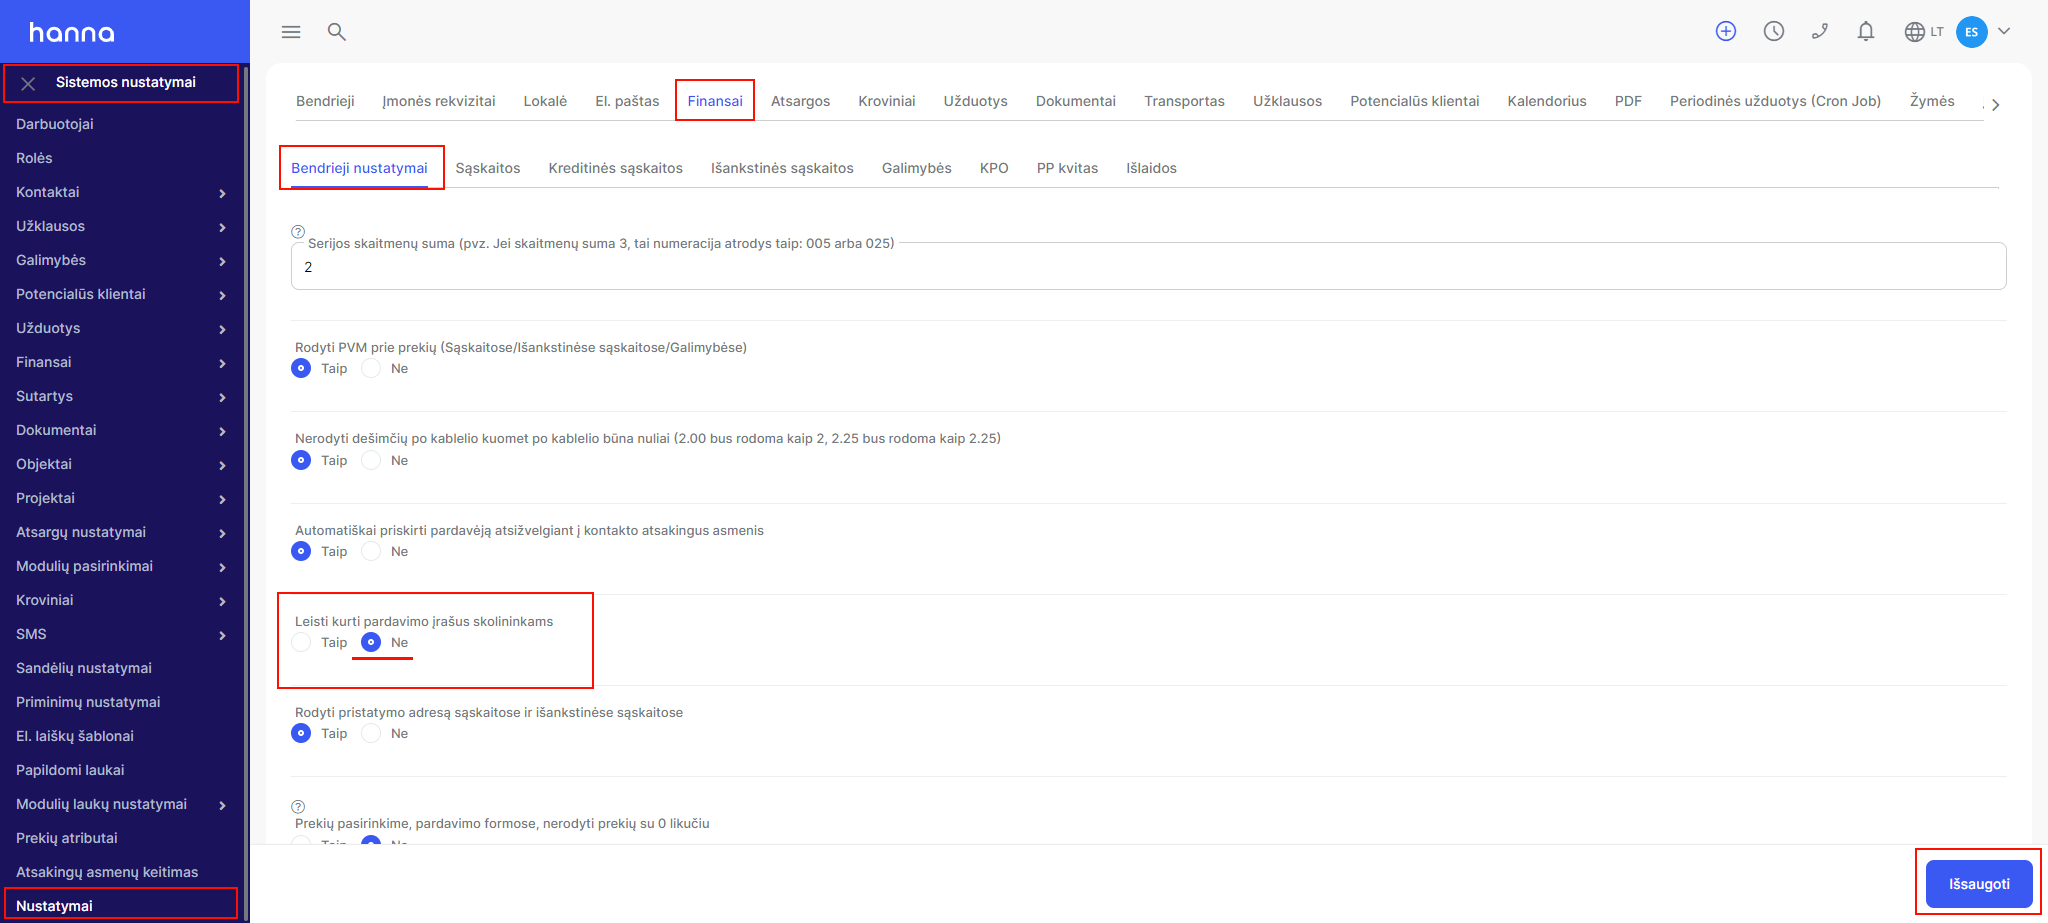Open the Atsargos tab
Screen dimensions: 2048x923
tap(800, 101)
